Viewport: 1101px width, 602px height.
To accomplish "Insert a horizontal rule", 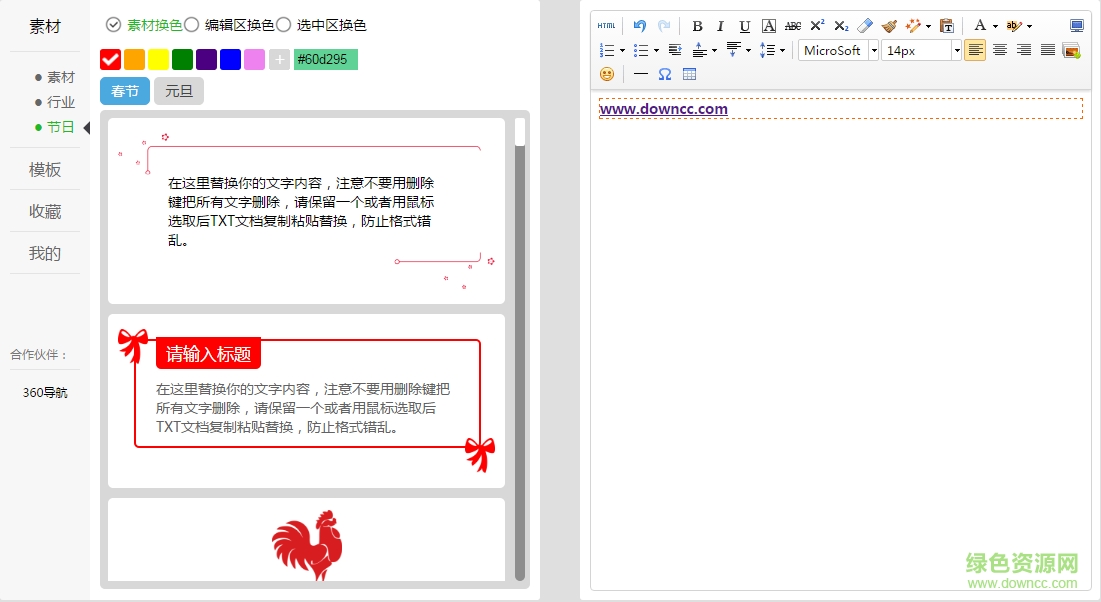I will (x=640, y=73).
